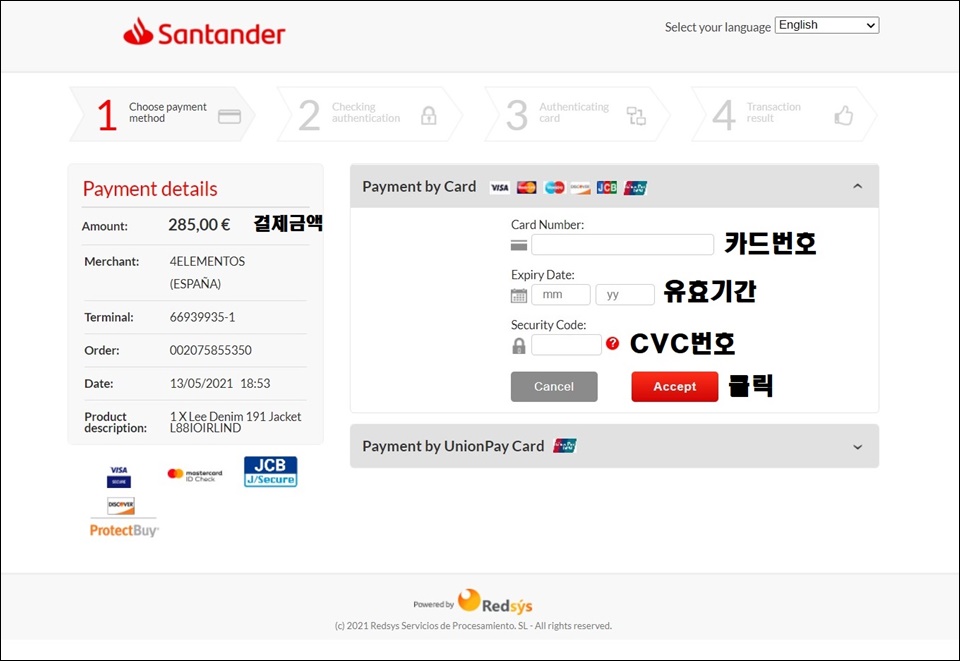Focus the expiry year yy field
This screenshot has width=960, height=661.
(x=625, y=294)
